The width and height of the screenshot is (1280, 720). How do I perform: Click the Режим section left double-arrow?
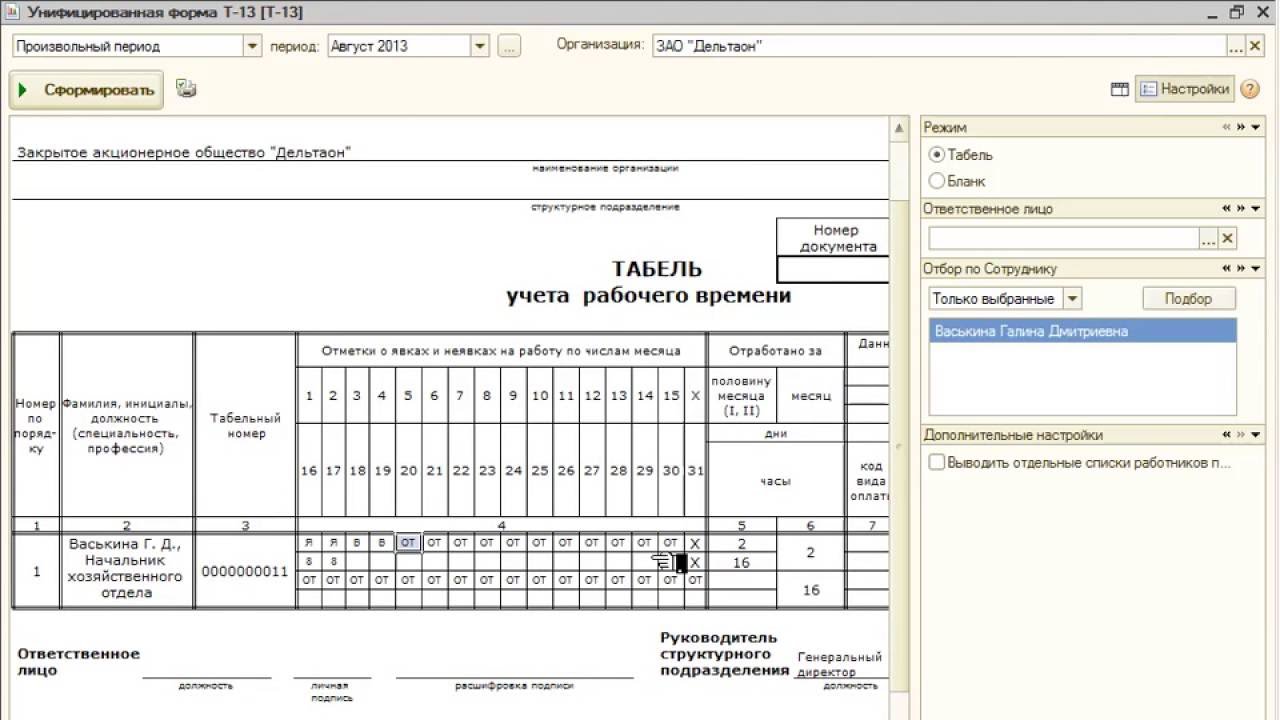pos(1226,127)
